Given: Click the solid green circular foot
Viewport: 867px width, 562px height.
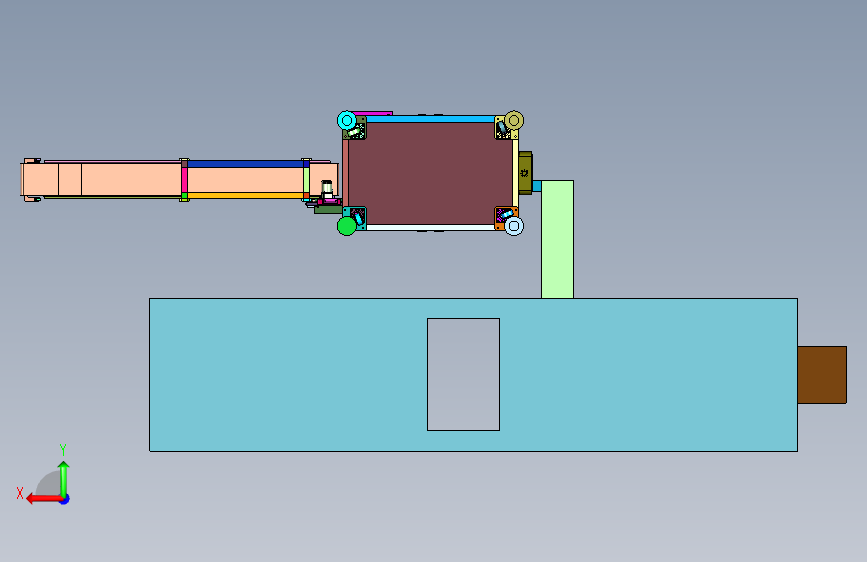Looking at the screenshot, I should coord(347,226).
